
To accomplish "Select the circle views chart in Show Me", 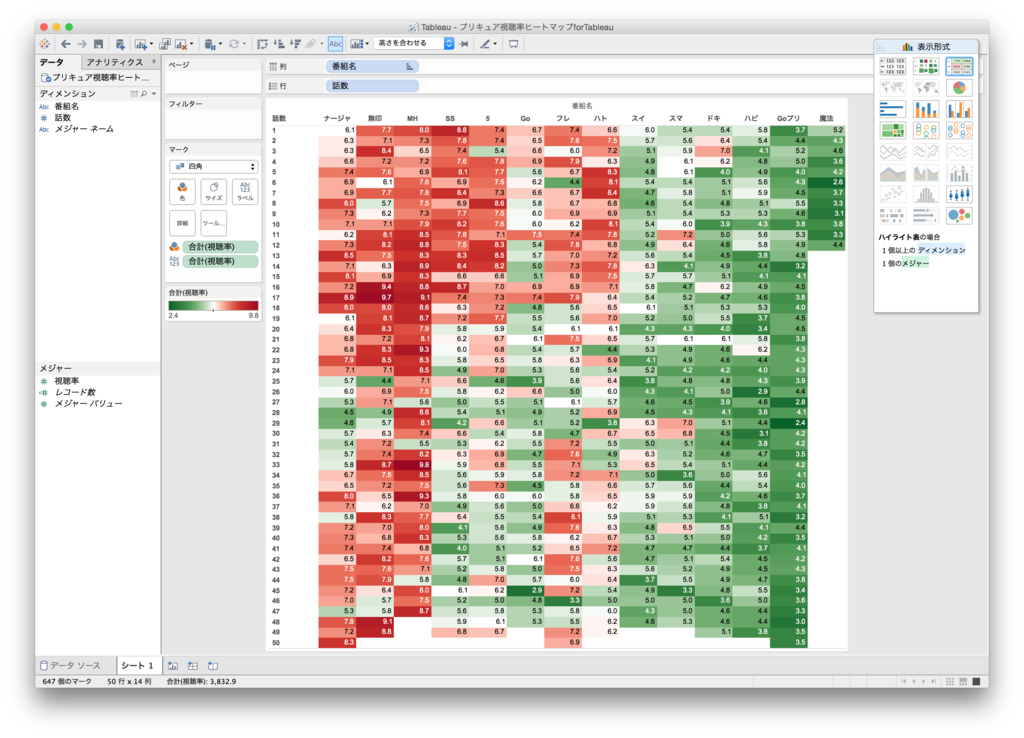I will pos(925,131).
